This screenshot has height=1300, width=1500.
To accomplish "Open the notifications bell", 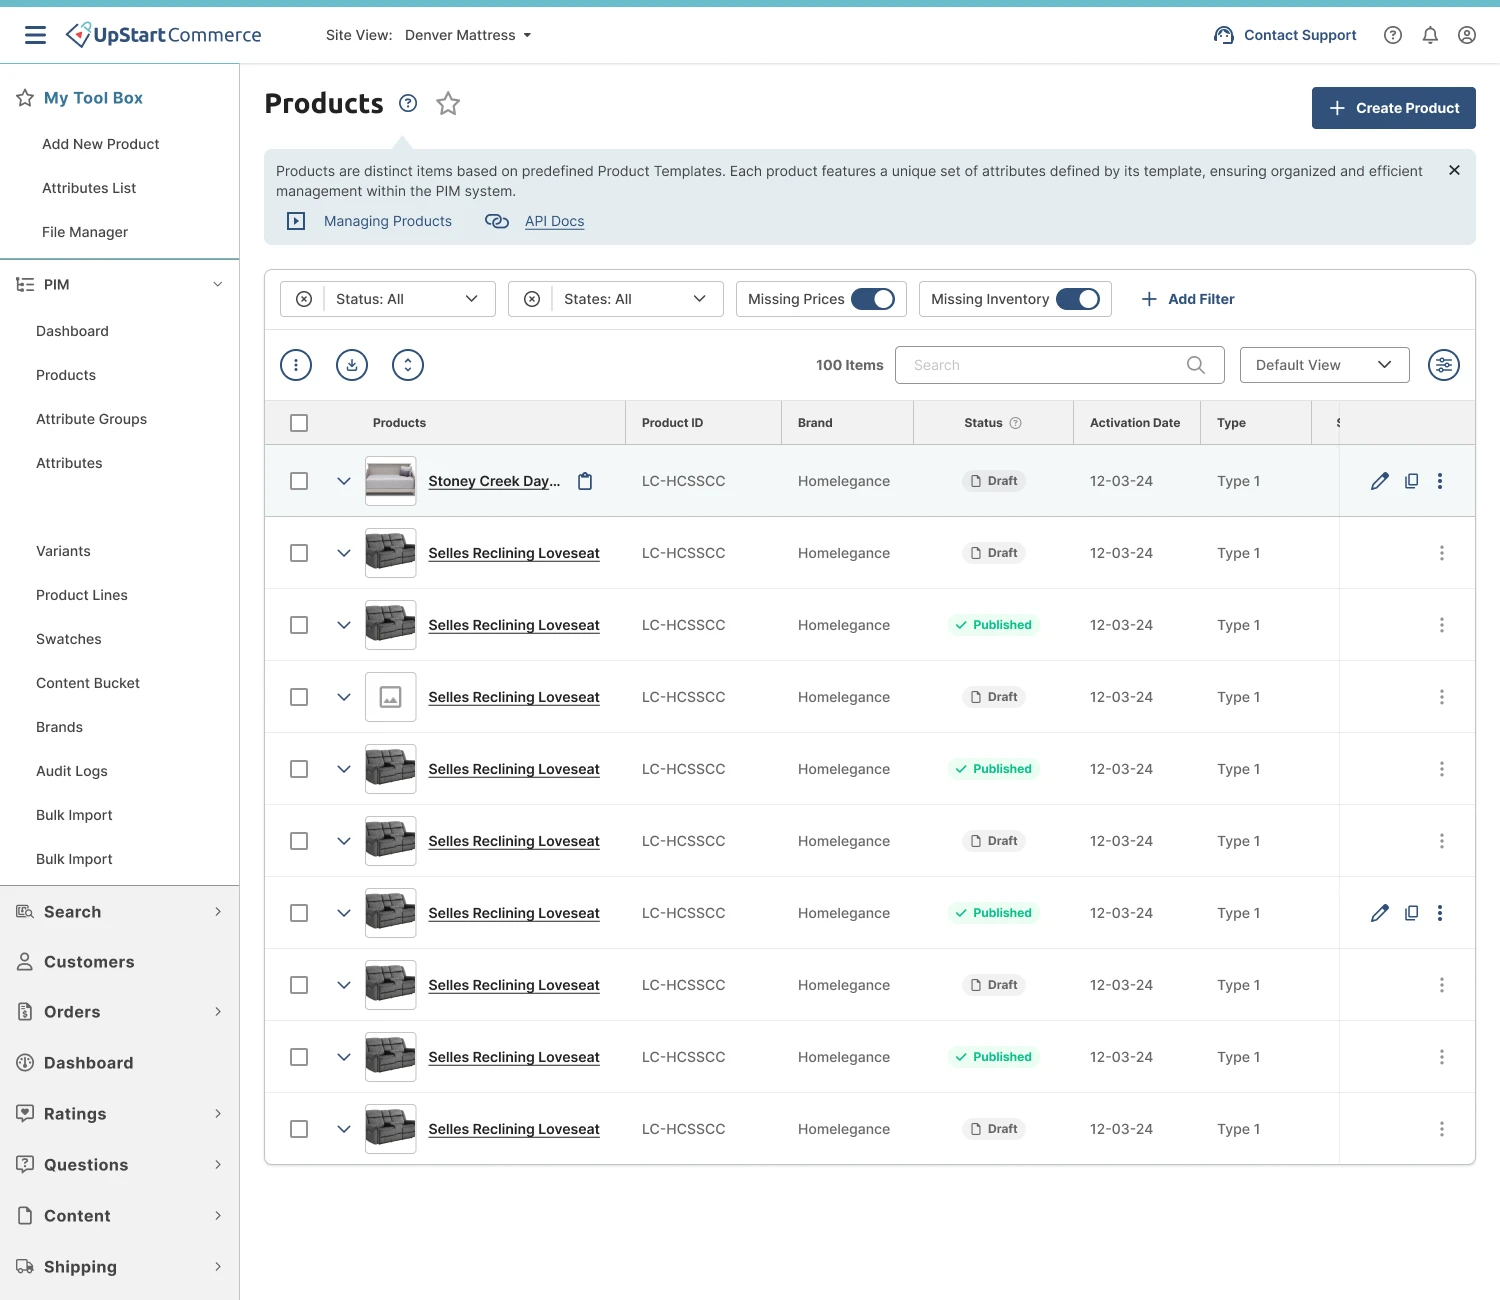I will pos(1430,35).
